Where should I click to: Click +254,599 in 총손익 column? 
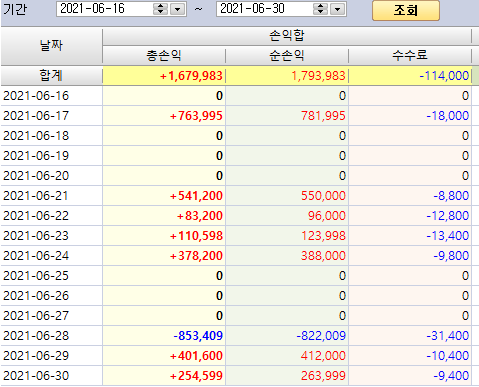(x=164, y=376)
